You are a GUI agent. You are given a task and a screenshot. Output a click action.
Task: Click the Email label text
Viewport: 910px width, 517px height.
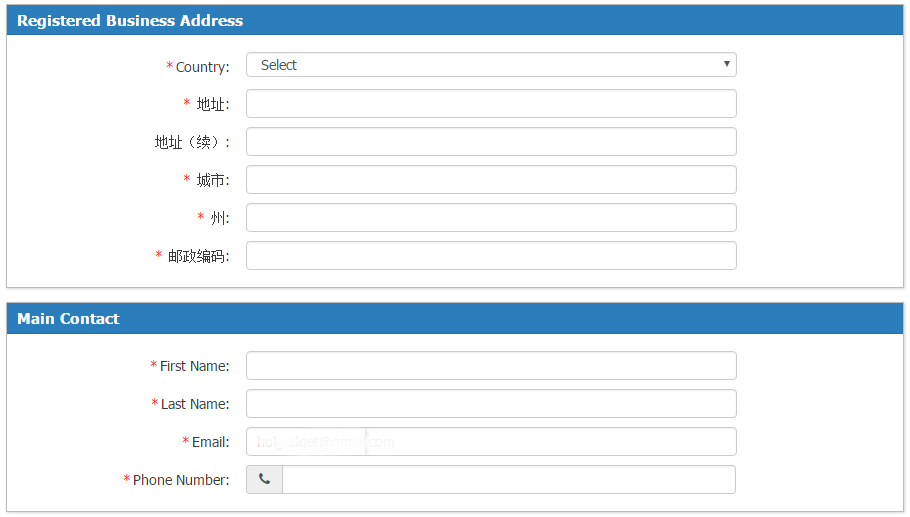[210, 442]
